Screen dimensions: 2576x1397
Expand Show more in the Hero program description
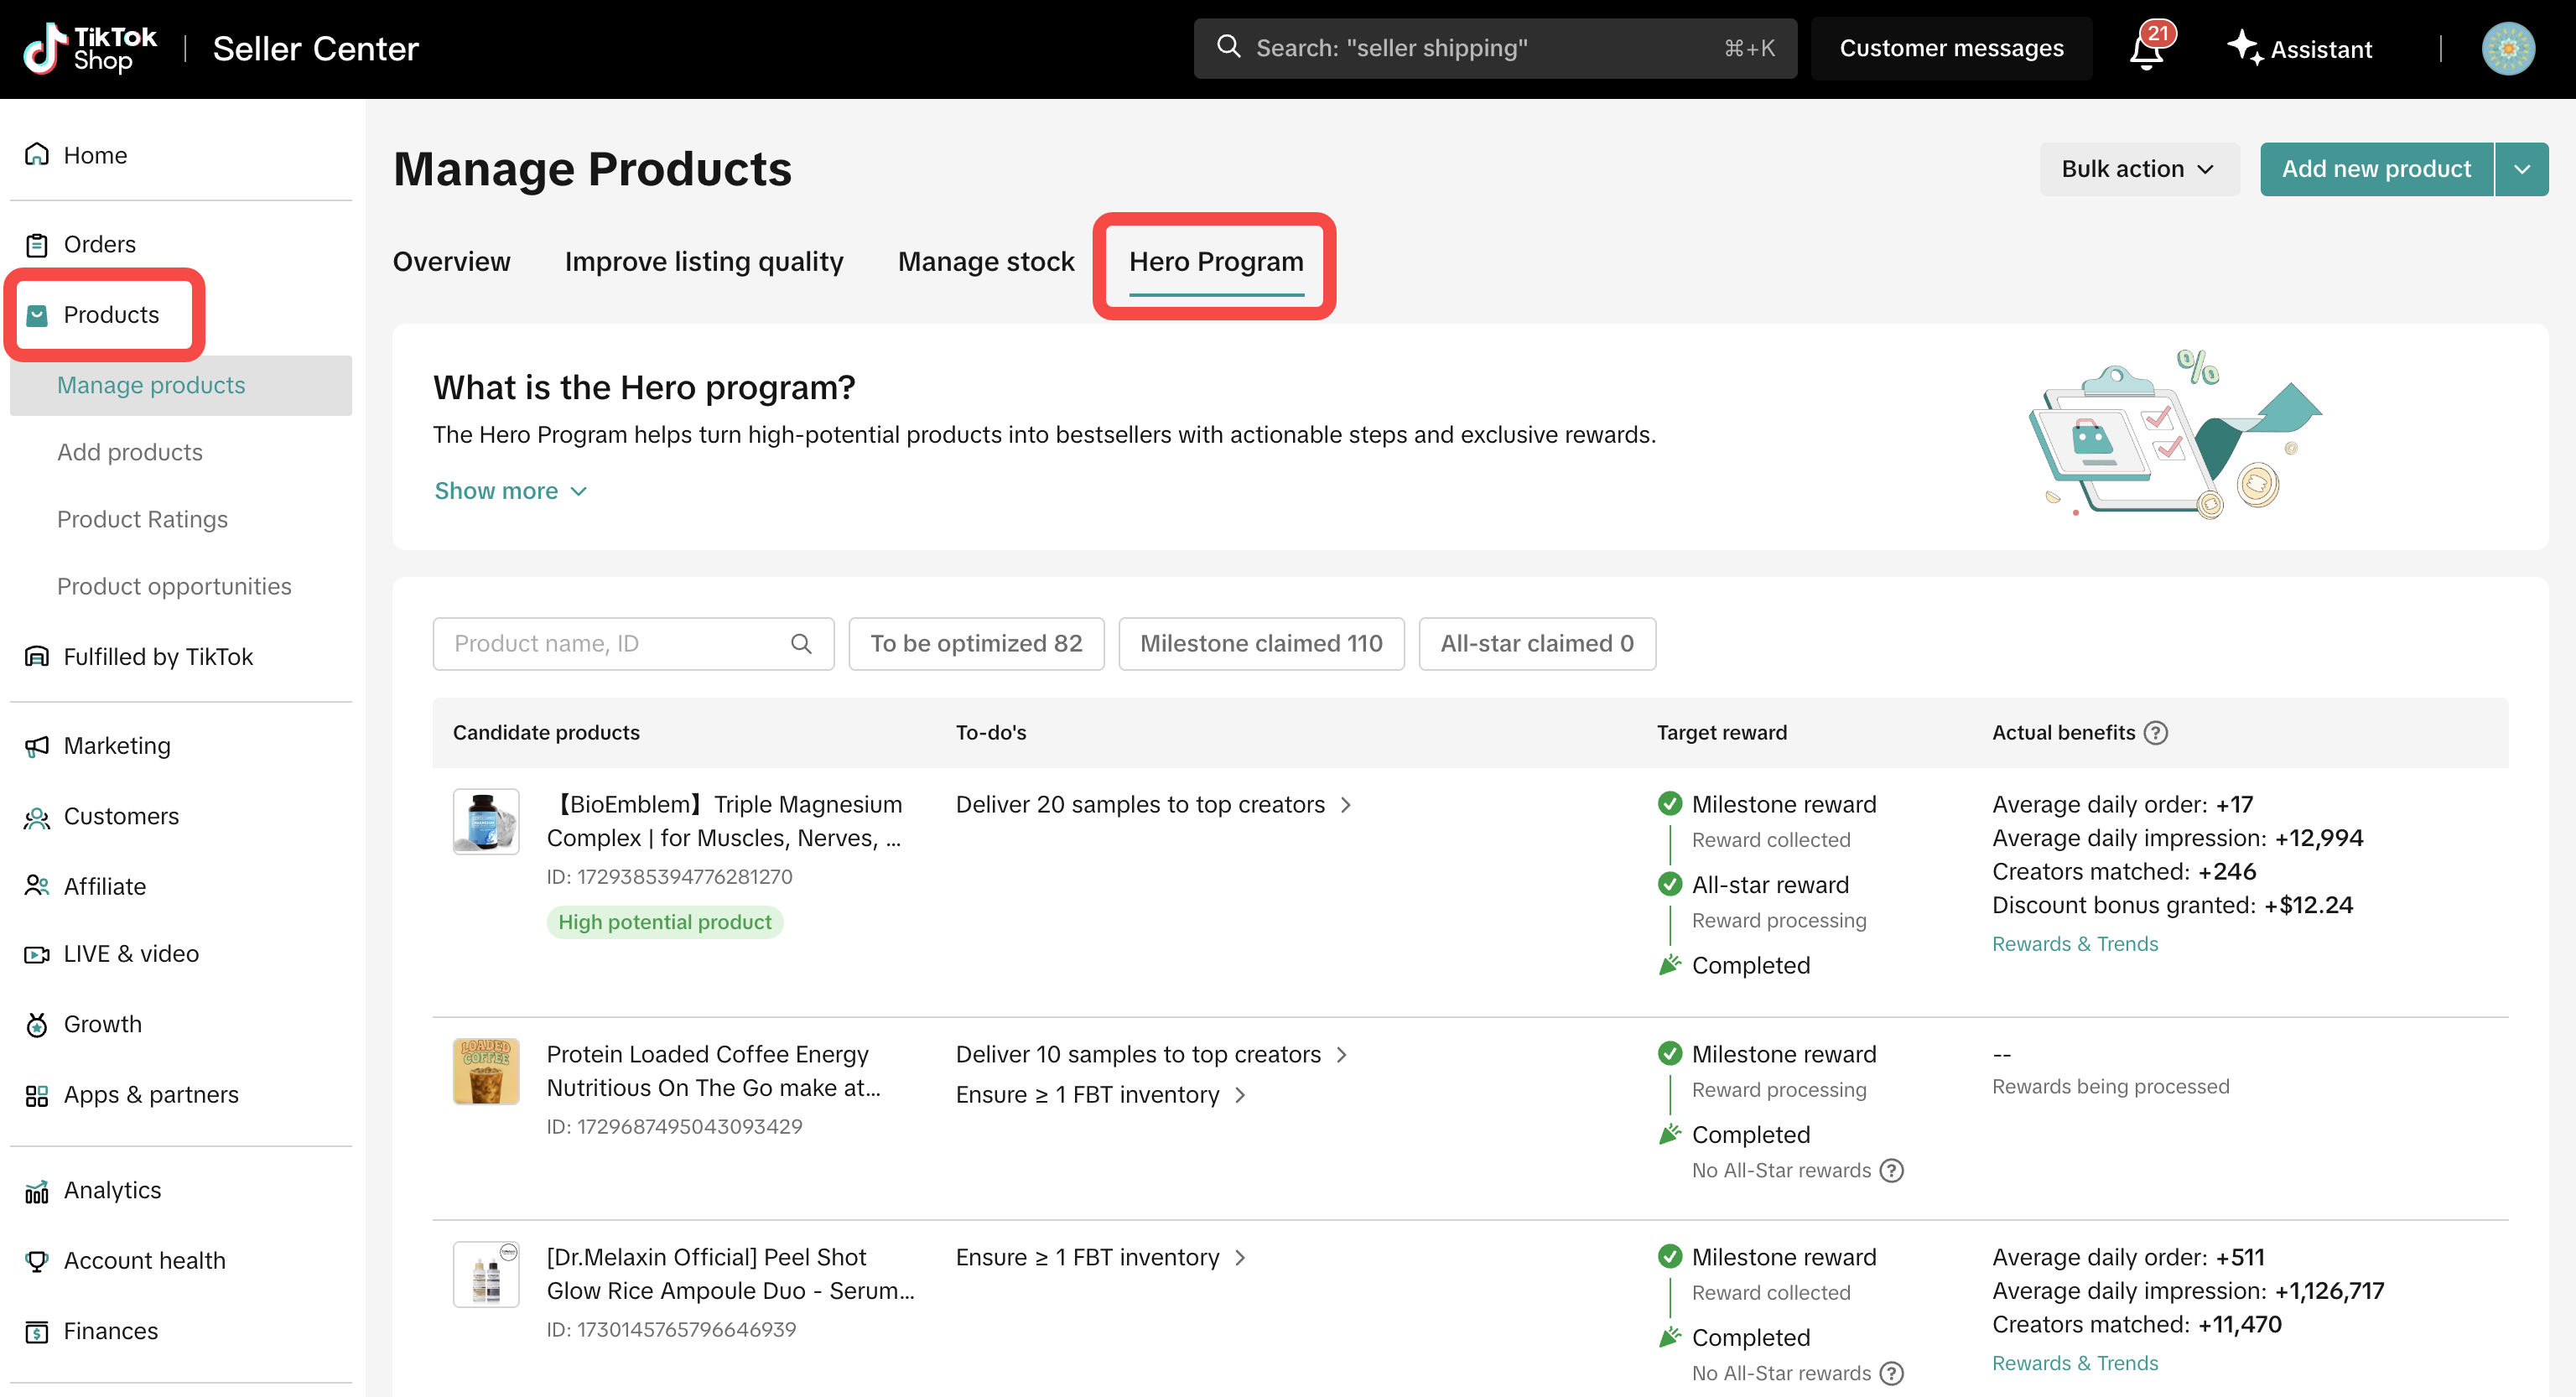point(510,491)
